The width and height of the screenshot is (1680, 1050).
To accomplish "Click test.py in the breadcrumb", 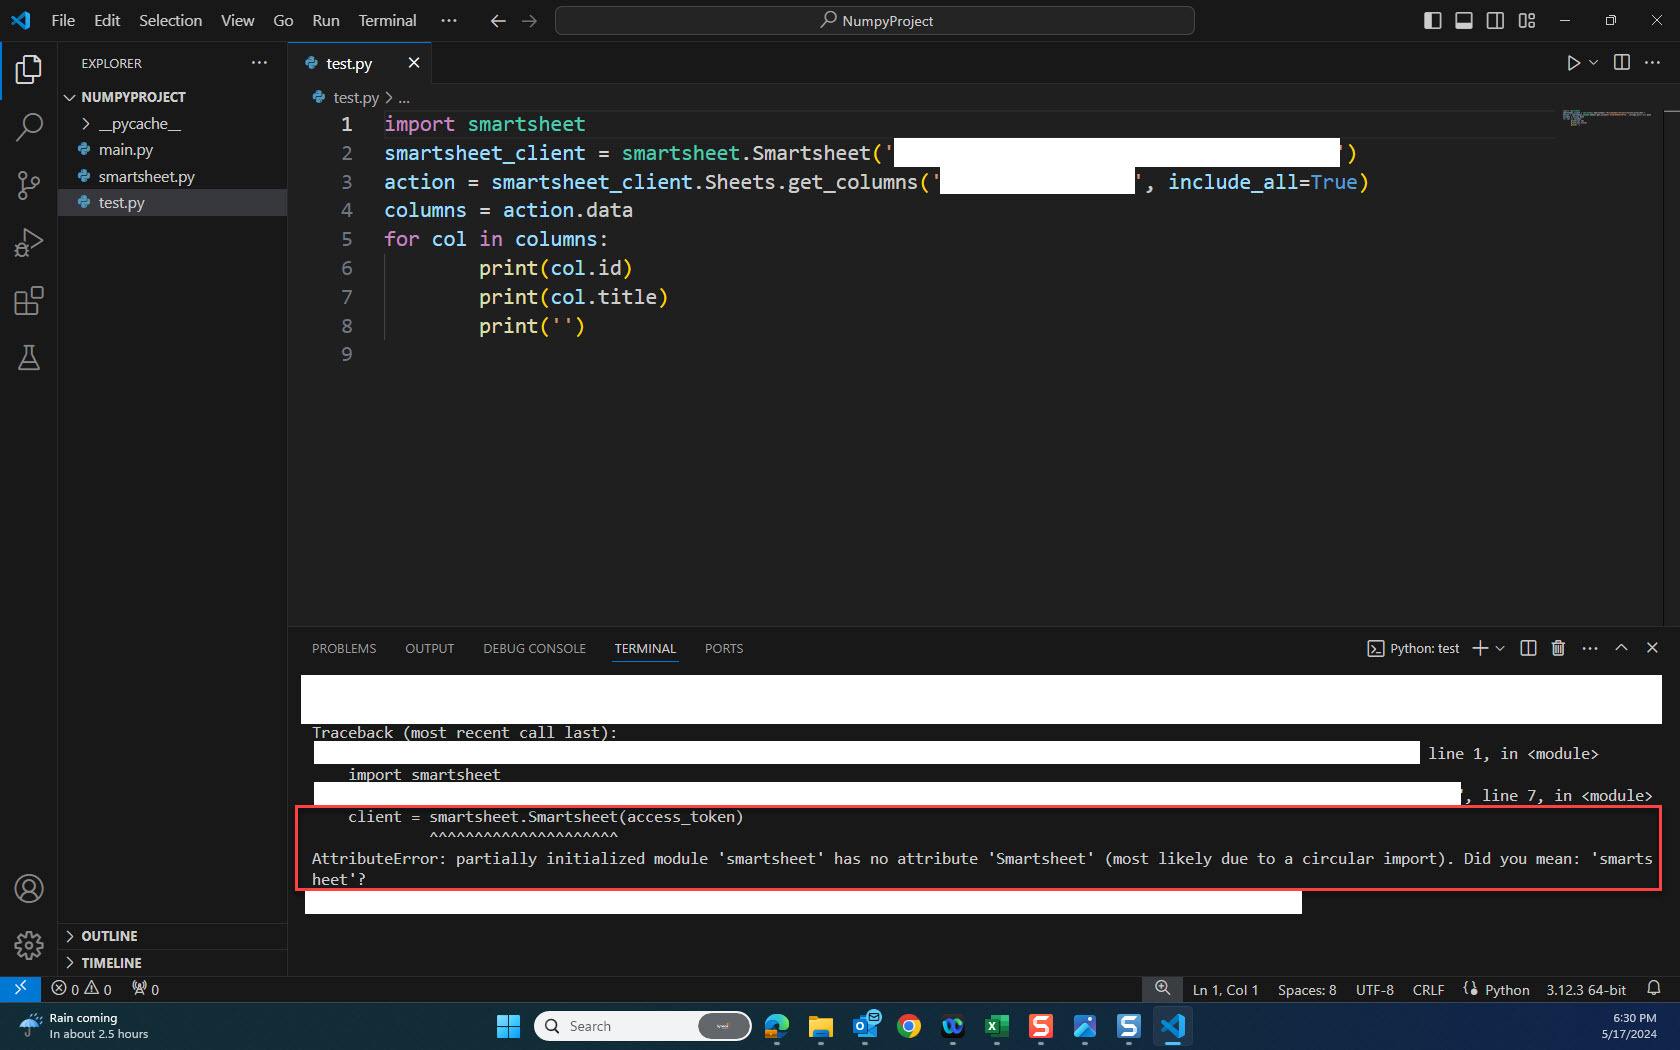I will (356, 98).
